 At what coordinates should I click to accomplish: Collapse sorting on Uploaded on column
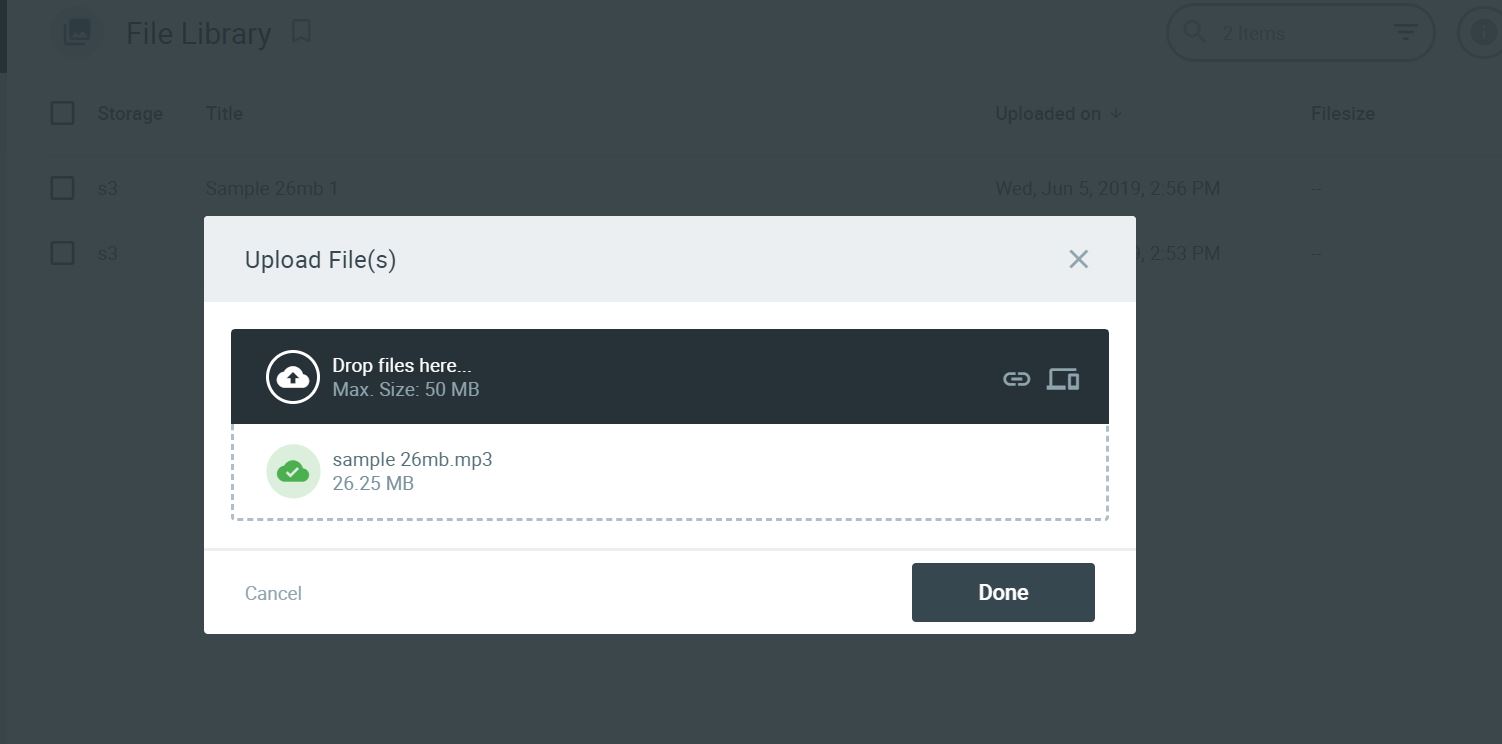(1114, 114)
